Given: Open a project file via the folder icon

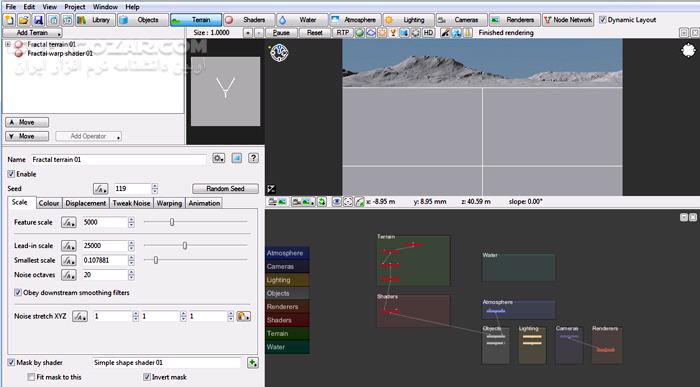Looking at the screenshot, I should 24,20.
